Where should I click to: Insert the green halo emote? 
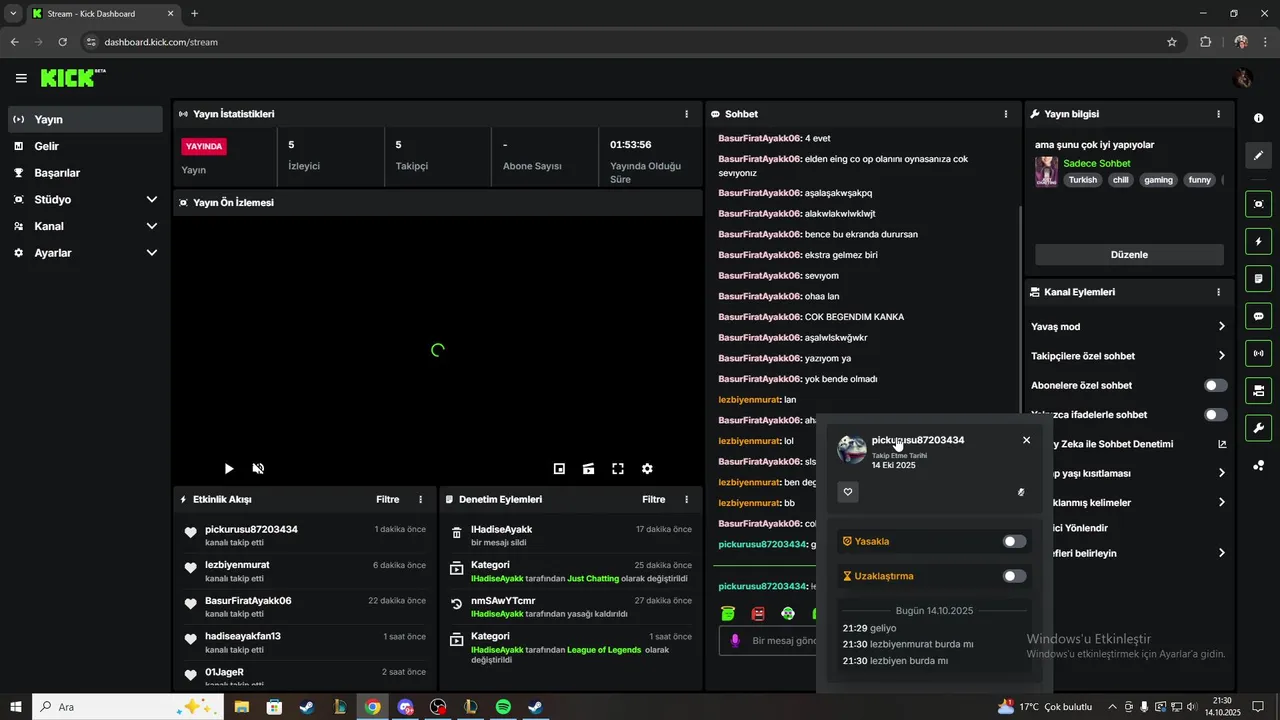[x=728, y=613]
